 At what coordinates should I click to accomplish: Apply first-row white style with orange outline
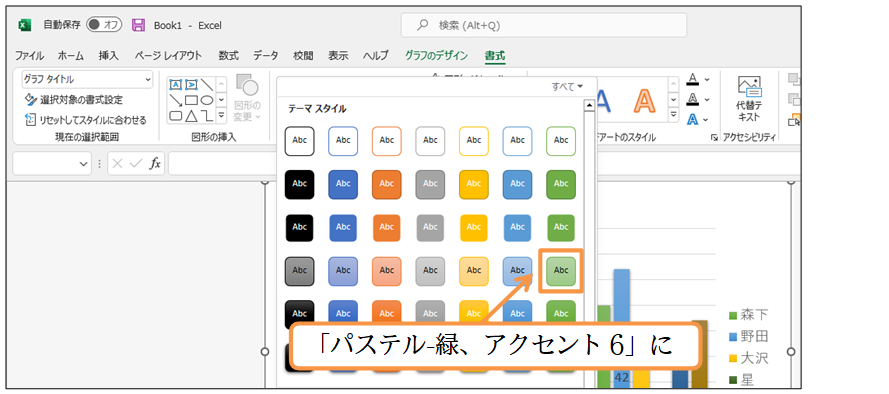pos(387,141)
